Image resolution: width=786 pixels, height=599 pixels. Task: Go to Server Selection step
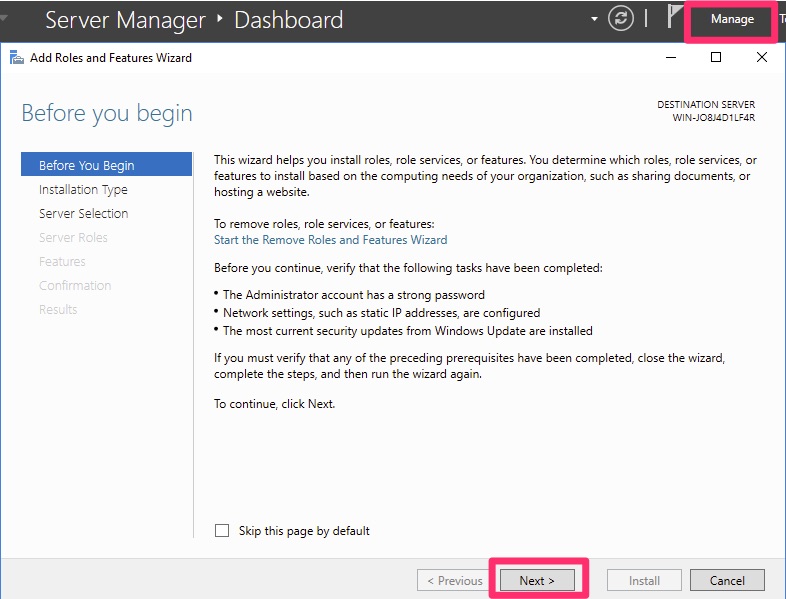click(x=84, y=214)
